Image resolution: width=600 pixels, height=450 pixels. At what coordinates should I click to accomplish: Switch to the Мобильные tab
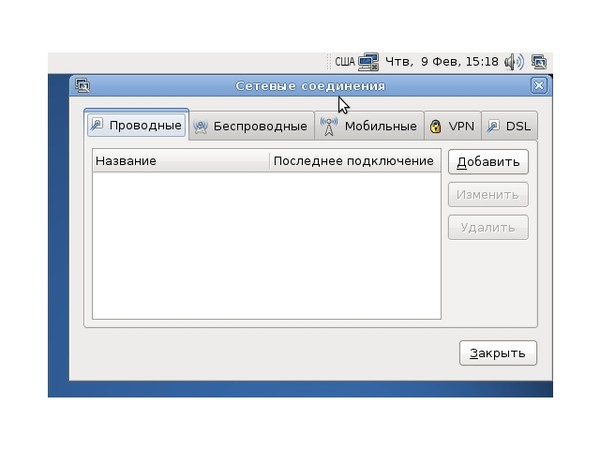tap(369, 126)
